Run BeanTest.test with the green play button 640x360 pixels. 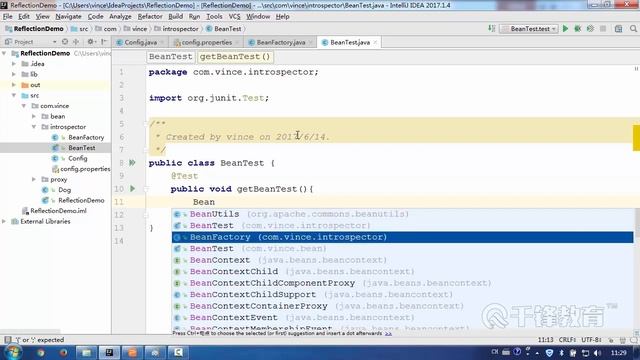click(565, 29)
